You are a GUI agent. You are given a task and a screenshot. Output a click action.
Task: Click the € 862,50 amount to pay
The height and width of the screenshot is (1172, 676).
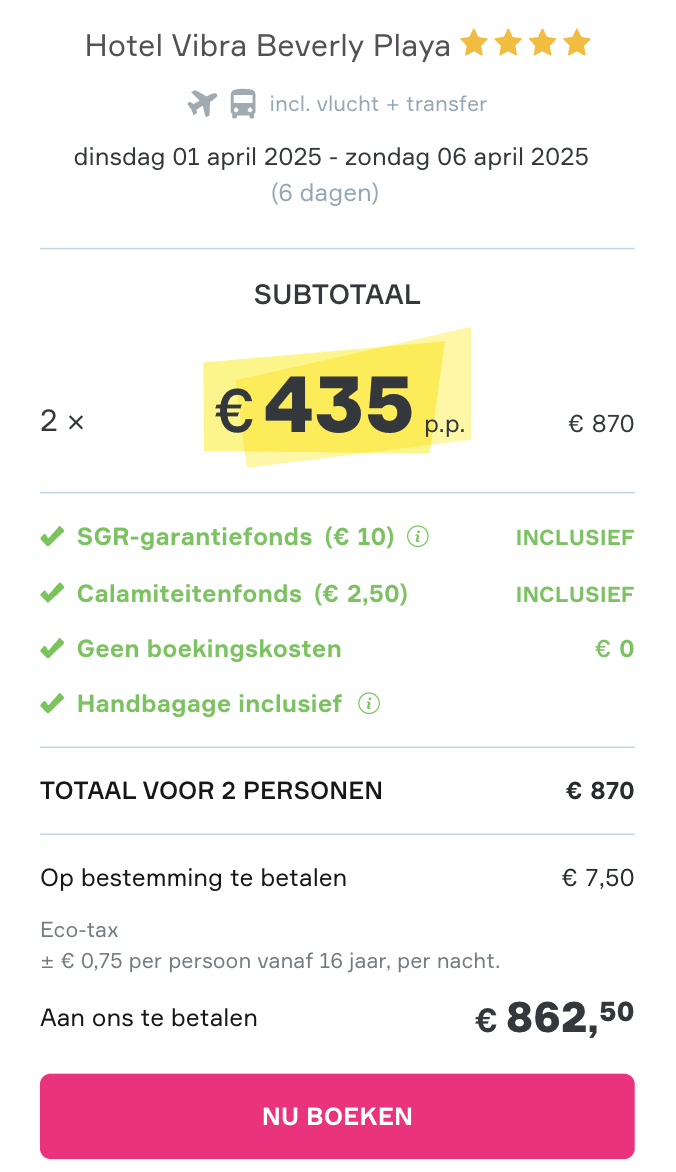(555, 1017)
